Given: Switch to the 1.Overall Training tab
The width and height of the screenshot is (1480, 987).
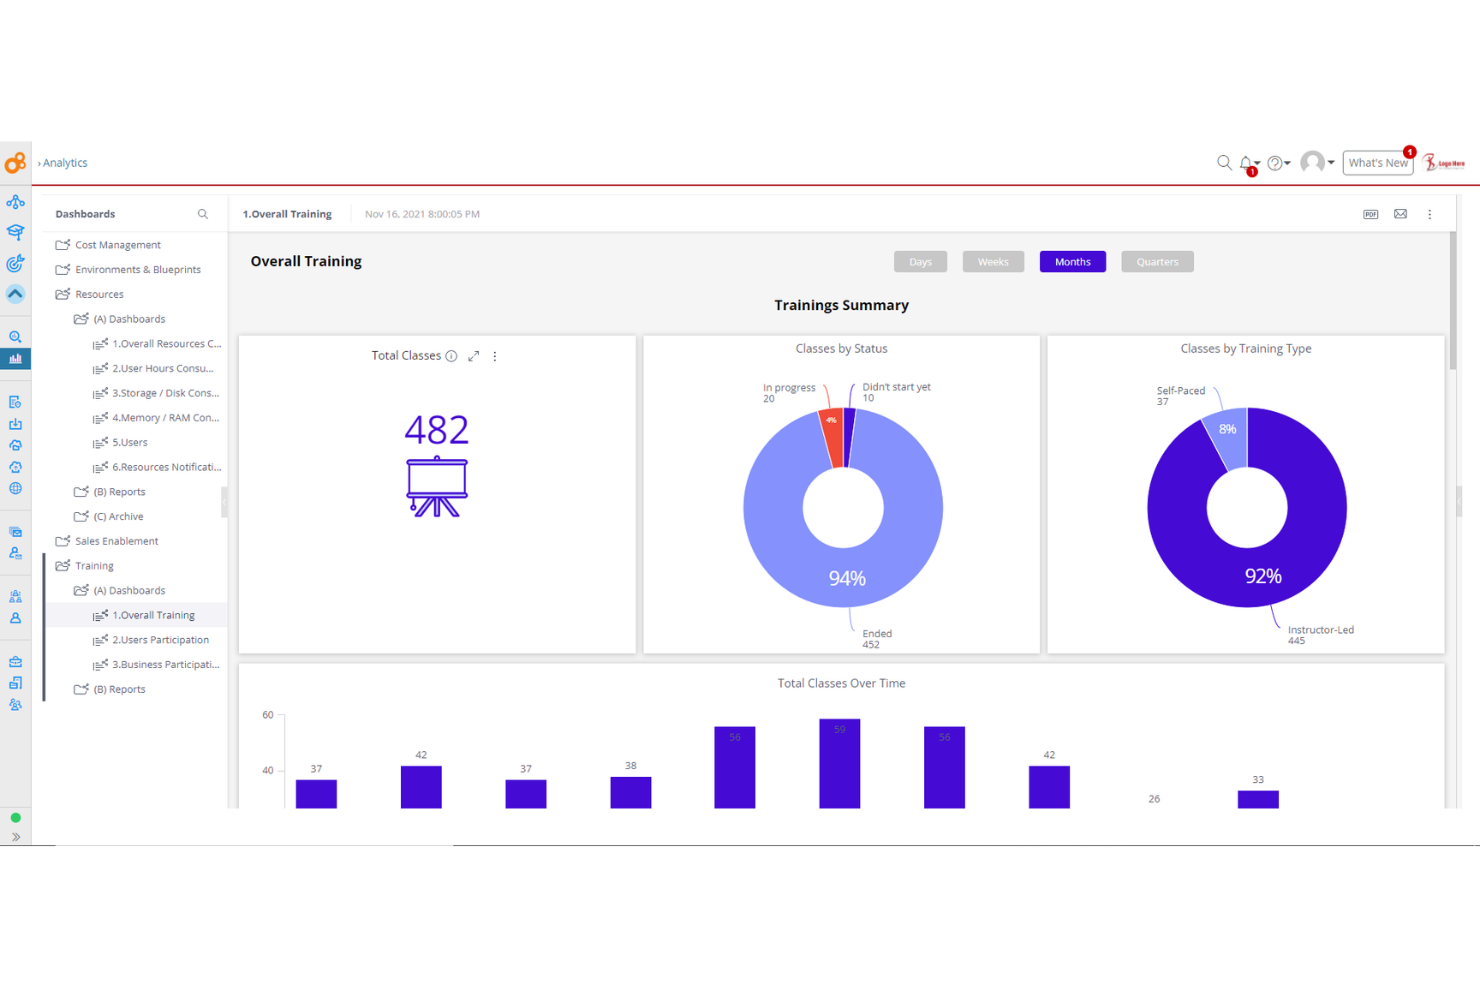Looking at the screenshot, I should click(287, 213).
